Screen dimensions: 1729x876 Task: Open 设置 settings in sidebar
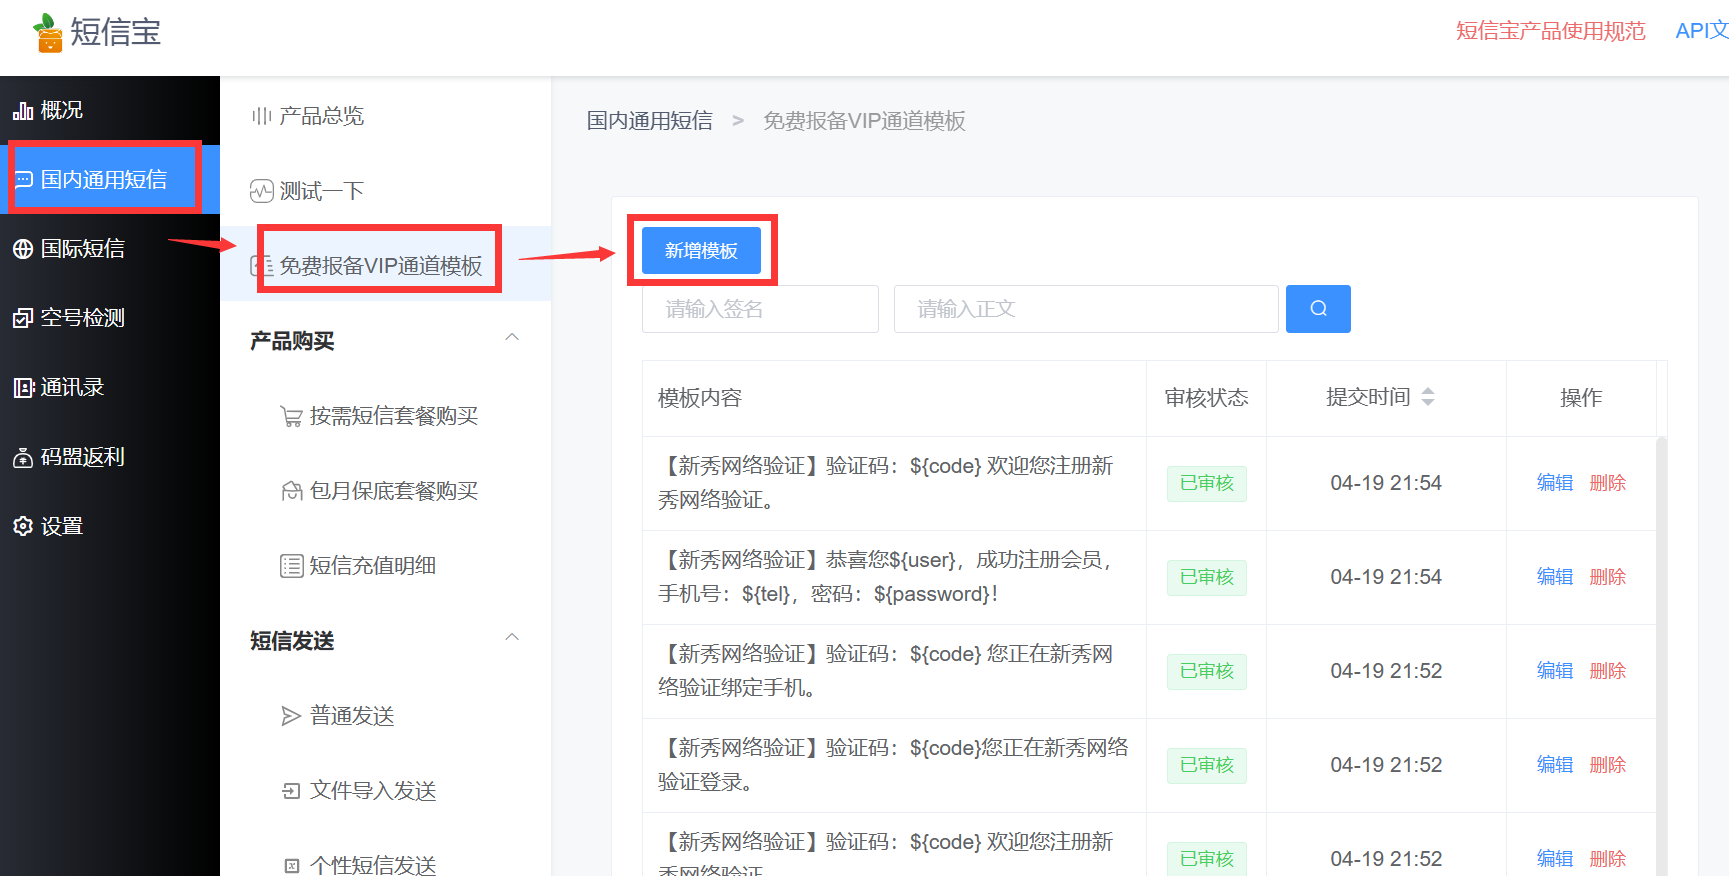pos(48,526)
